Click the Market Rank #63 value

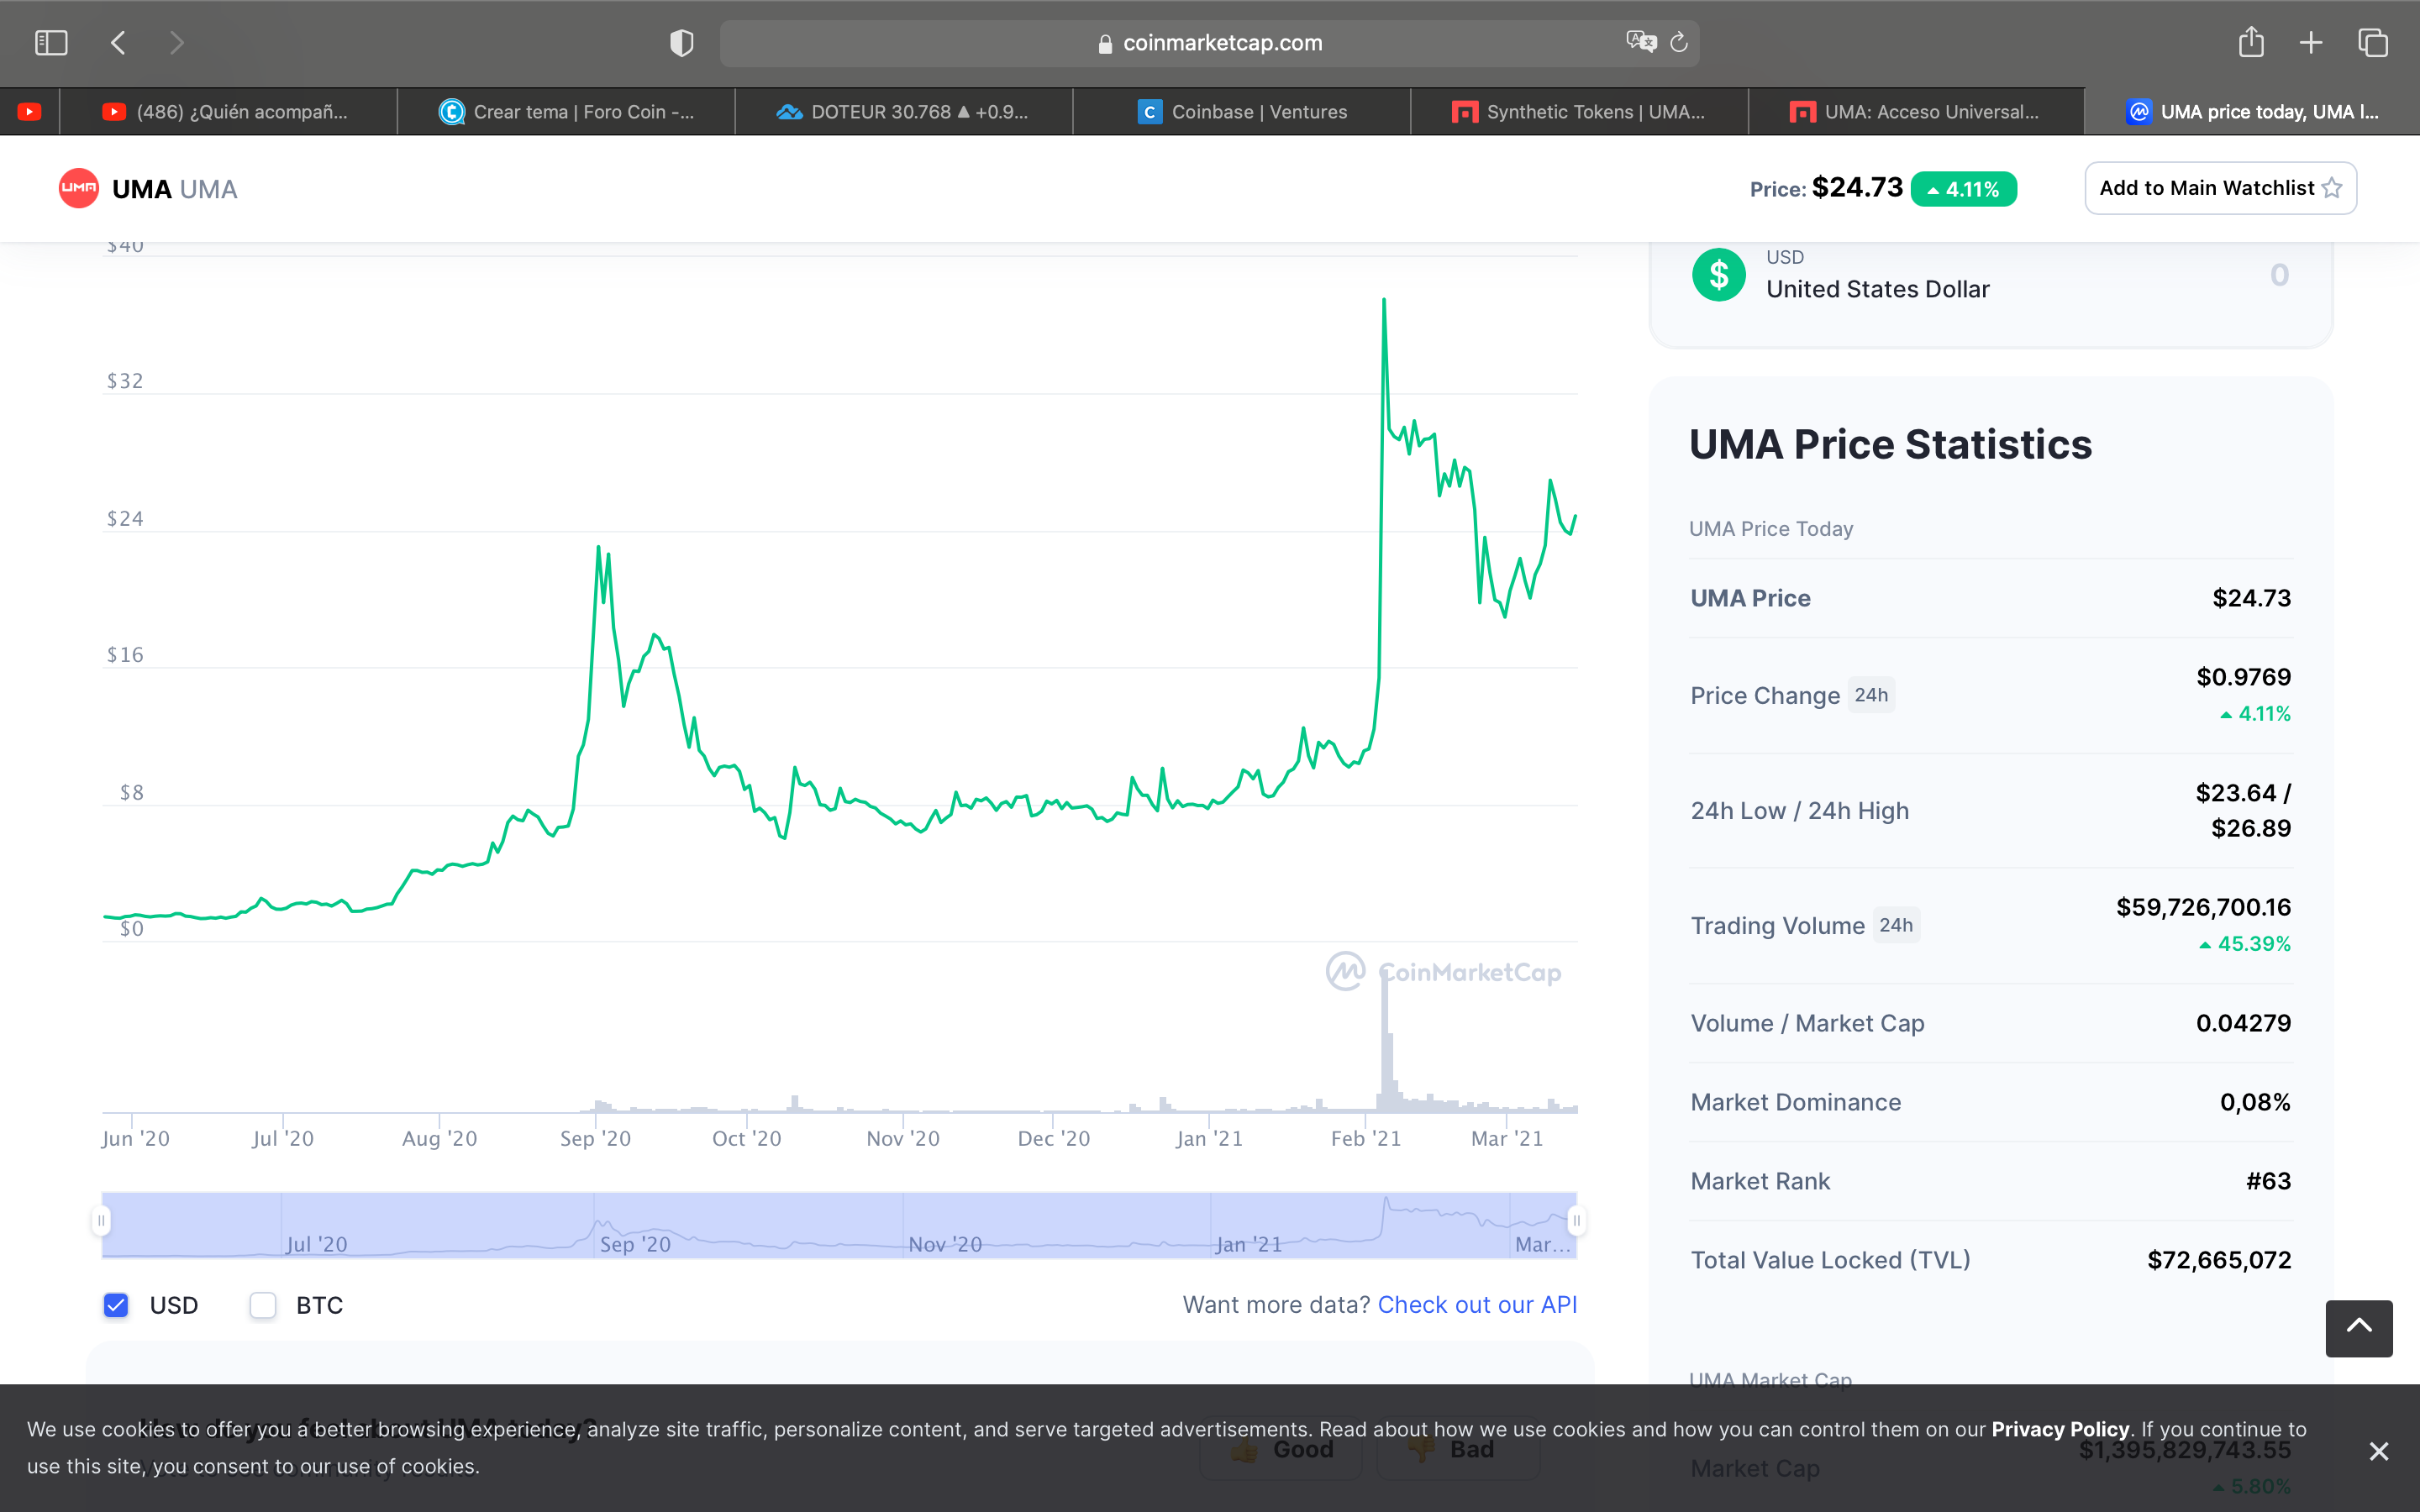click(x=2268, y=1181)
